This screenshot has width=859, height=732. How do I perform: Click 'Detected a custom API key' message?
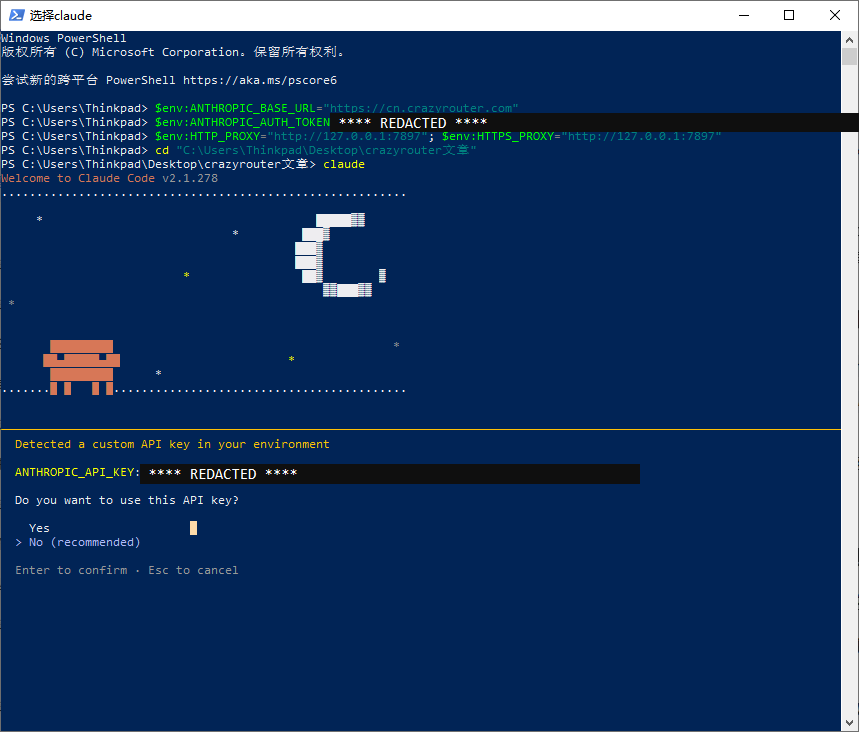(172, 444)
